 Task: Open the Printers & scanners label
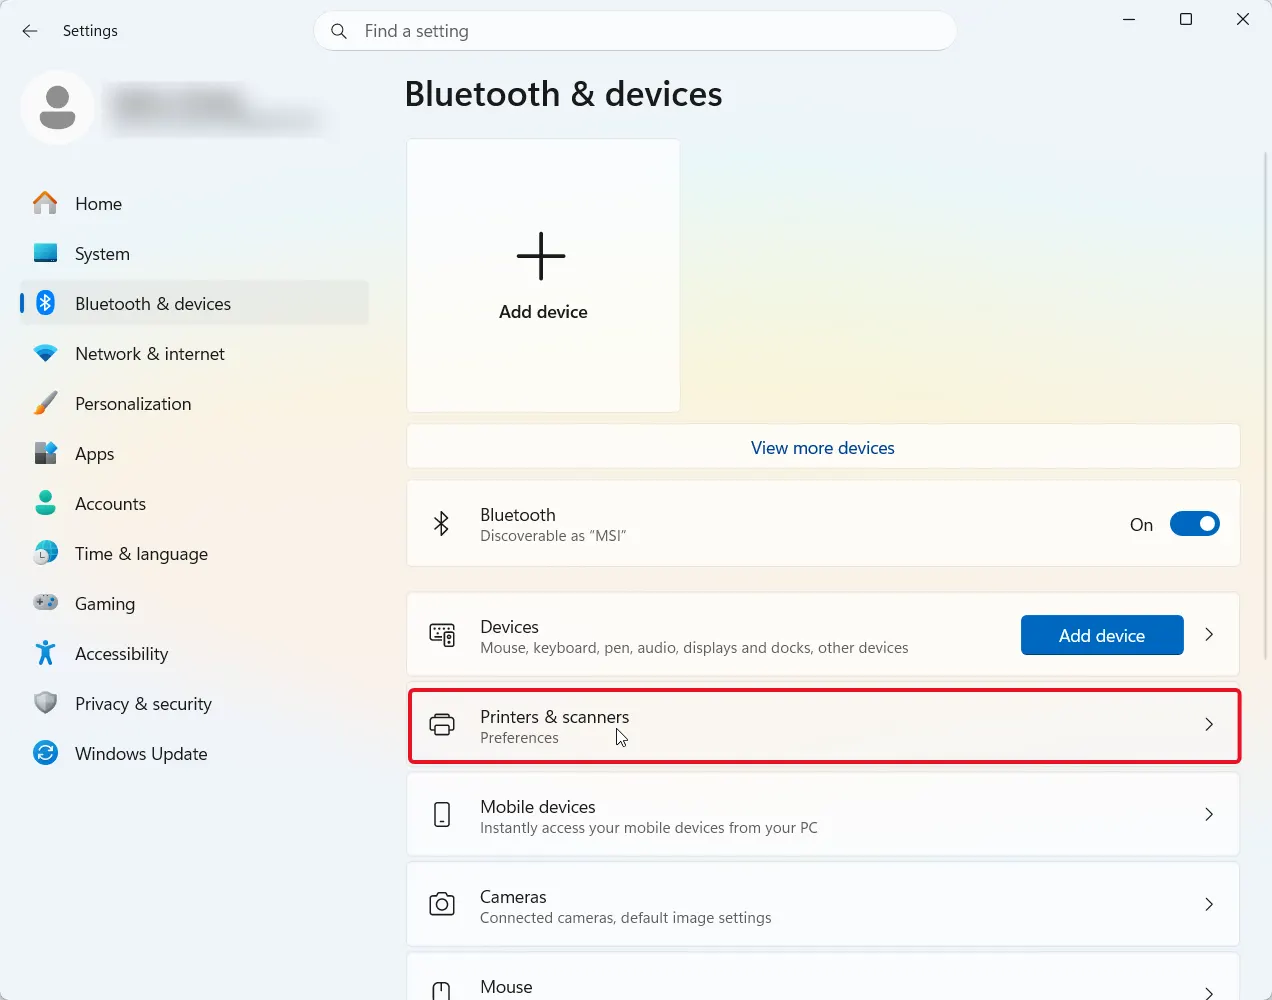[x=555, y=717]
